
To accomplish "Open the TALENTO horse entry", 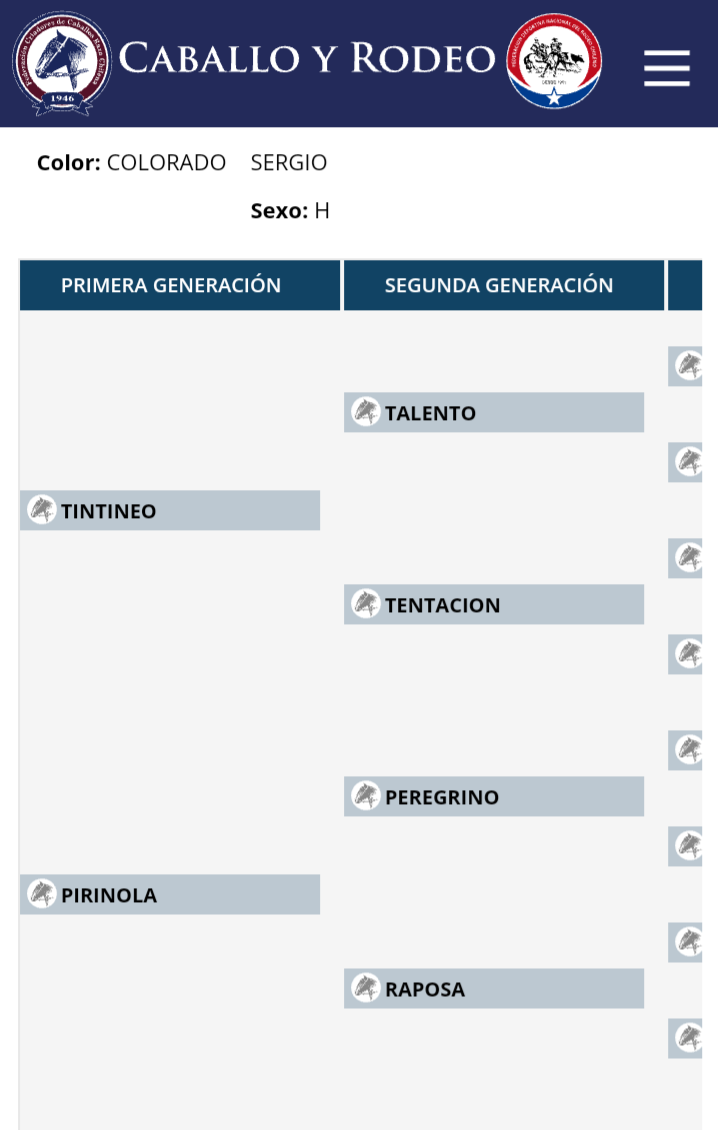I will pos(494,412).
